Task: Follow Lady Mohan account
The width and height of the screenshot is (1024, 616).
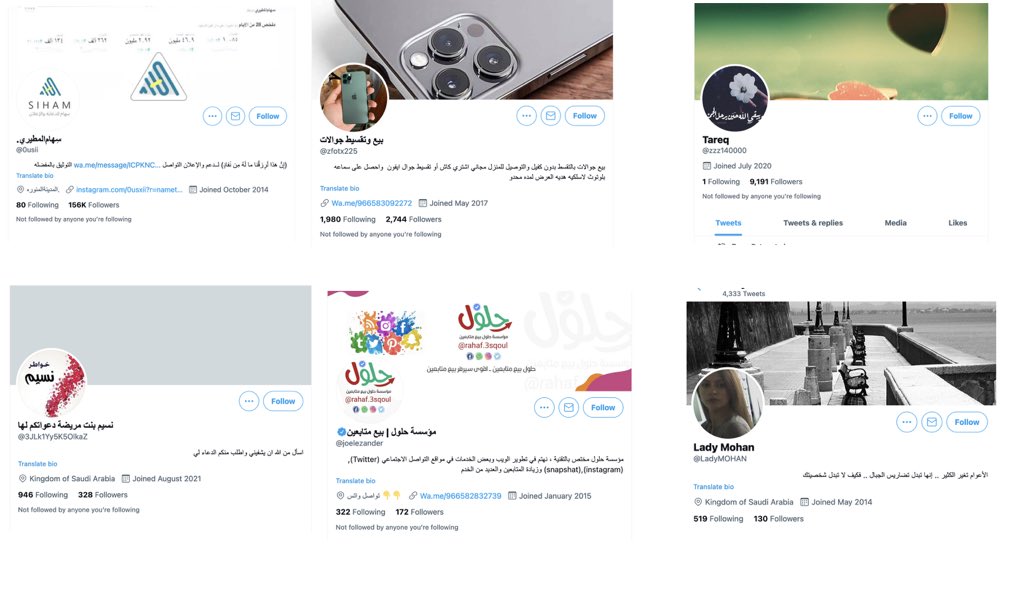Action: (967, 422)
